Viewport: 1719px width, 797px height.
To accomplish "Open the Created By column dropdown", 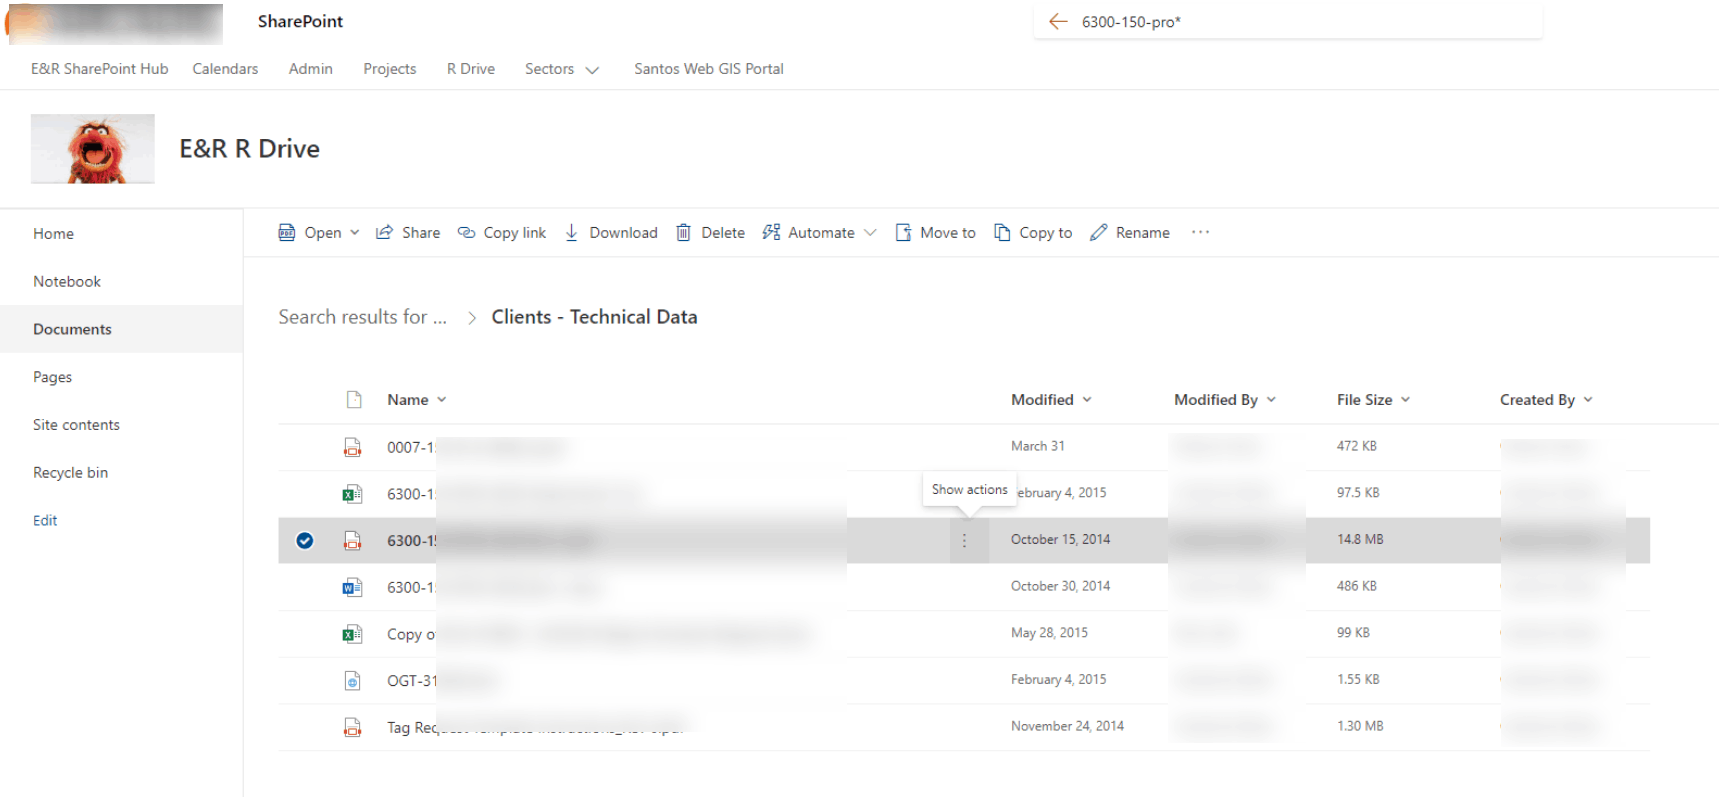I will [x=1588, y=400].
